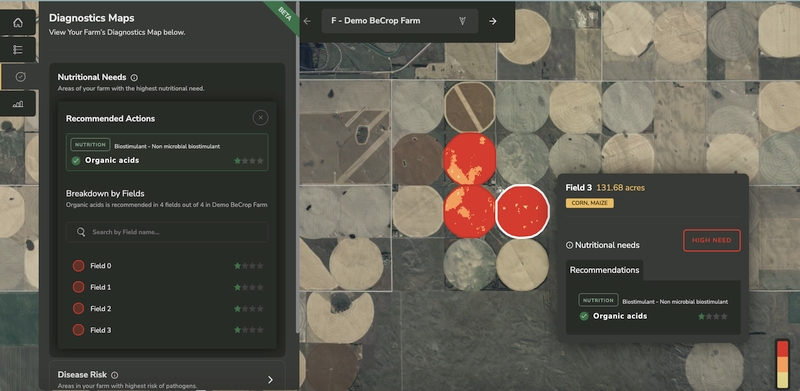Screen dimensions: 800x391
Task: Click the NUTRITION tag in Recommended Actions
Action: tap(90, 145)
